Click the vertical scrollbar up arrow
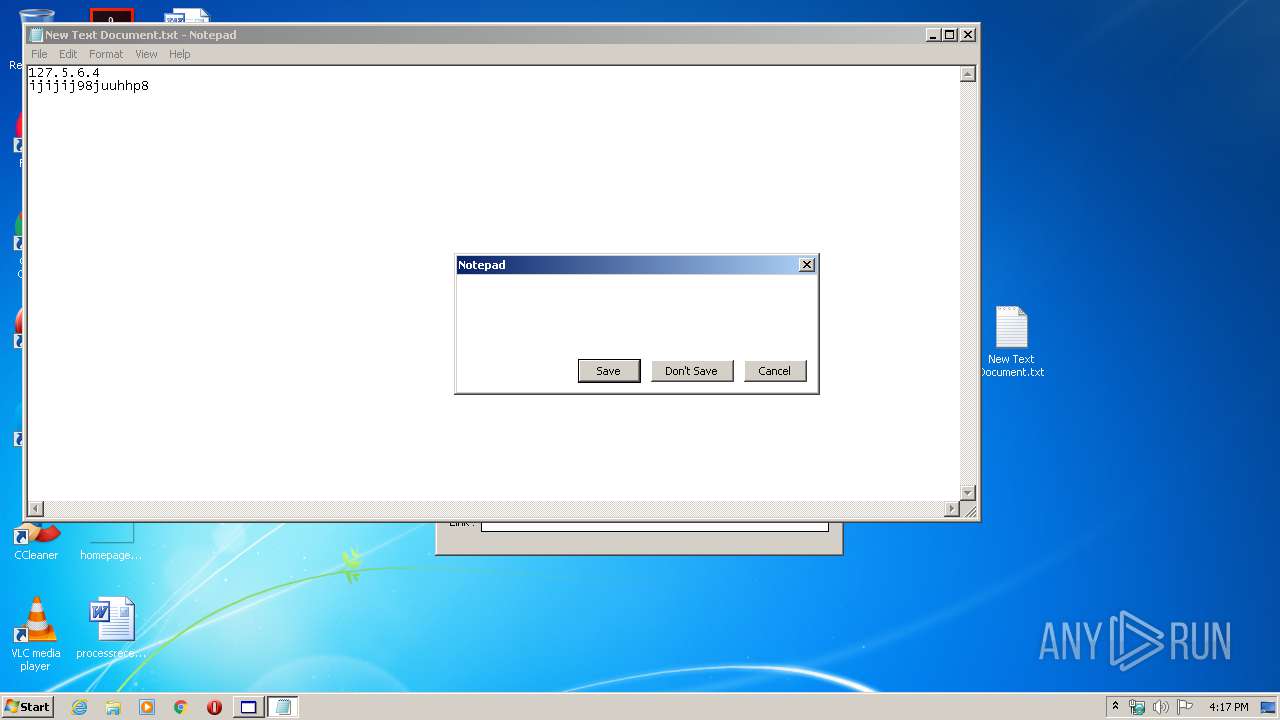The height and width of the screenshot is (720, 1280). coord(967,74)
